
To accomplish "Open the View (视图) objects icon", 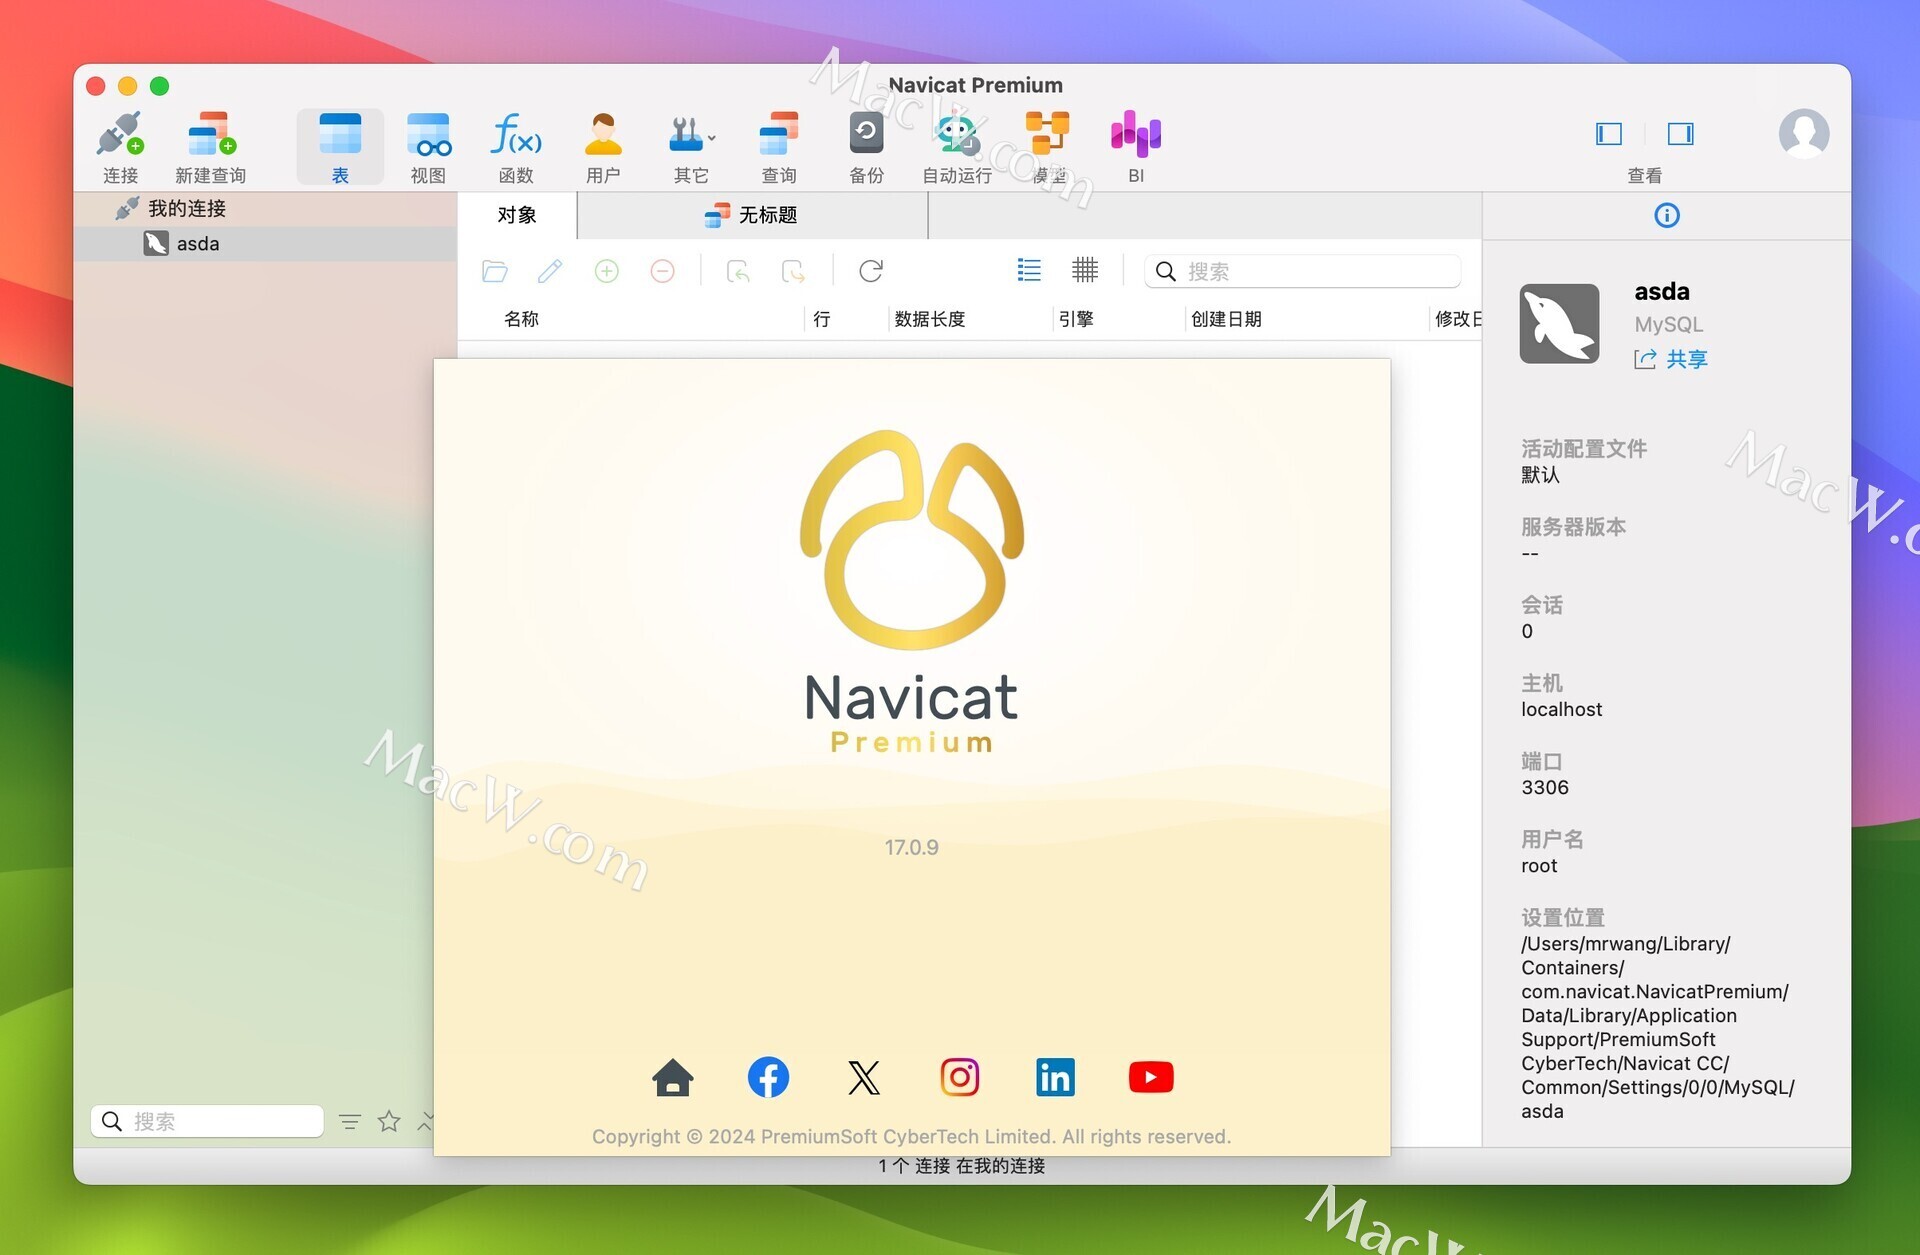I will pyautogui.click(x=428, y=147).
